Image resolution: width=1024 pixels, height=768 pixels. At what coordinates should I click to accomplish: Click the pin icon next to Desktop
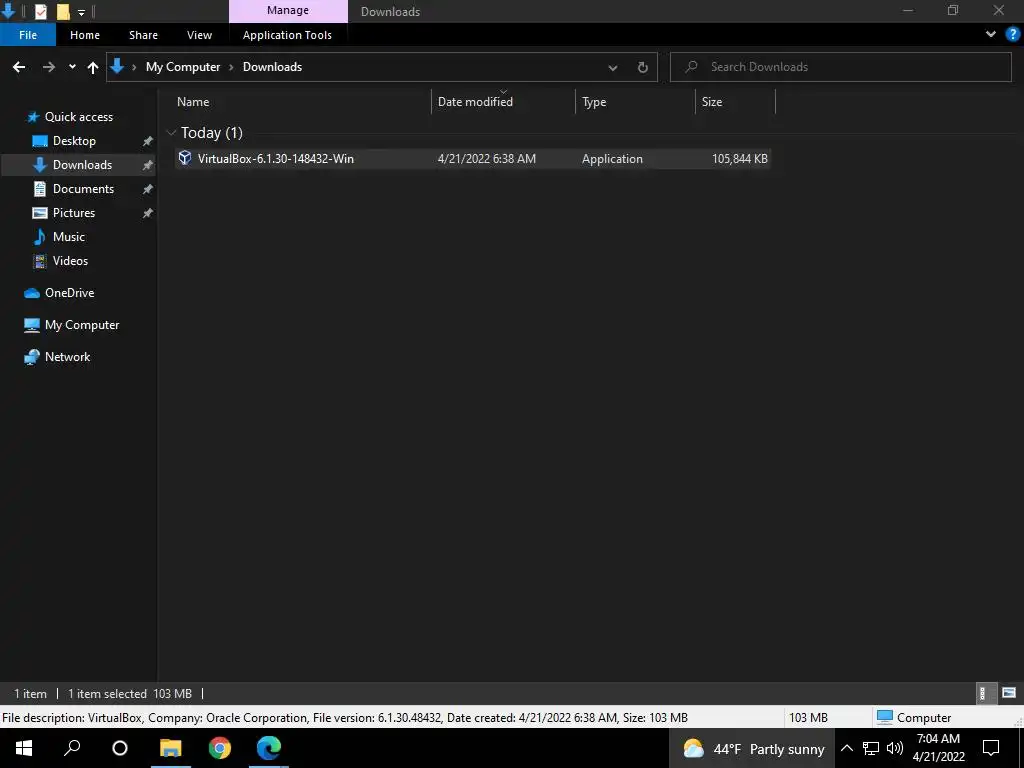pos(148,141)
